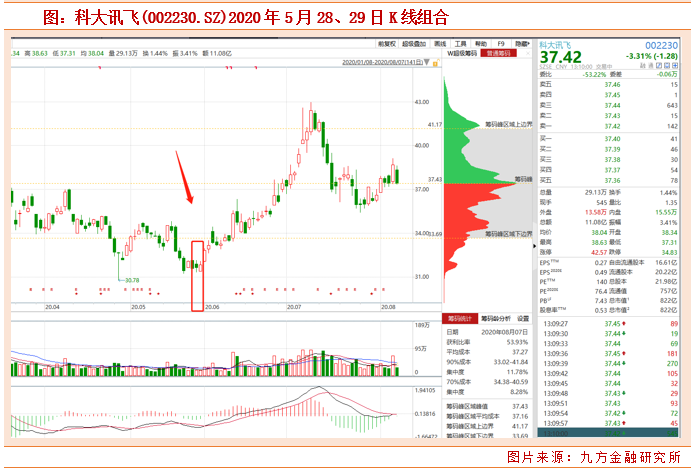Click the F9 button in toolbar
Viewport: 695px width, 472px height.
click(501, 44)
